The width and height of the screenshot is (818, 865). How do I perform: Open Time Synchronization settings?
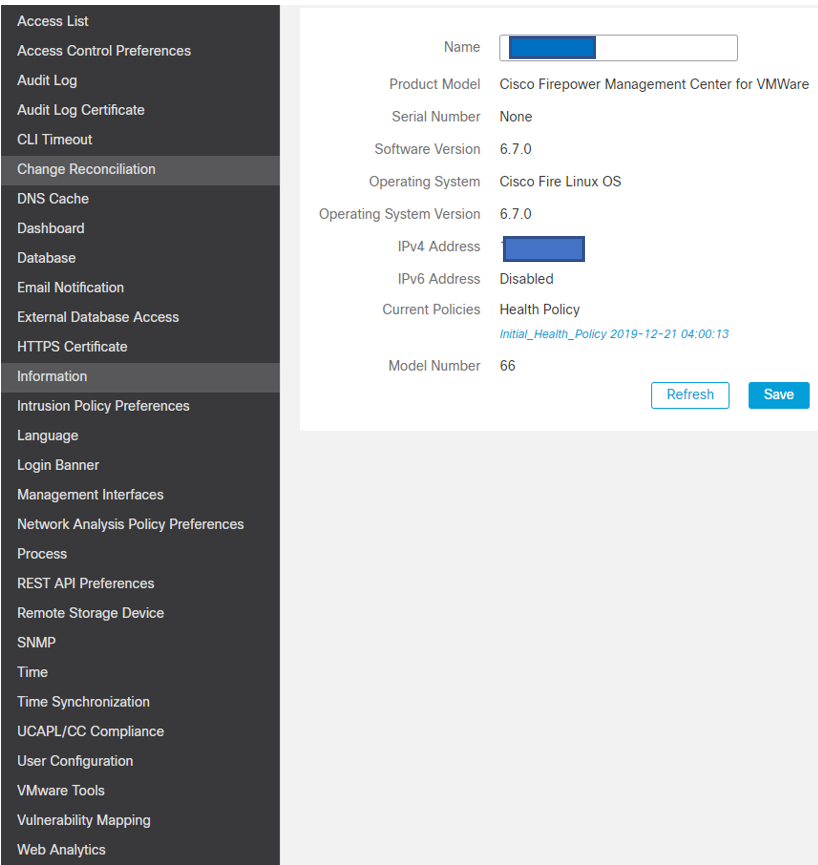pos(83,701)
